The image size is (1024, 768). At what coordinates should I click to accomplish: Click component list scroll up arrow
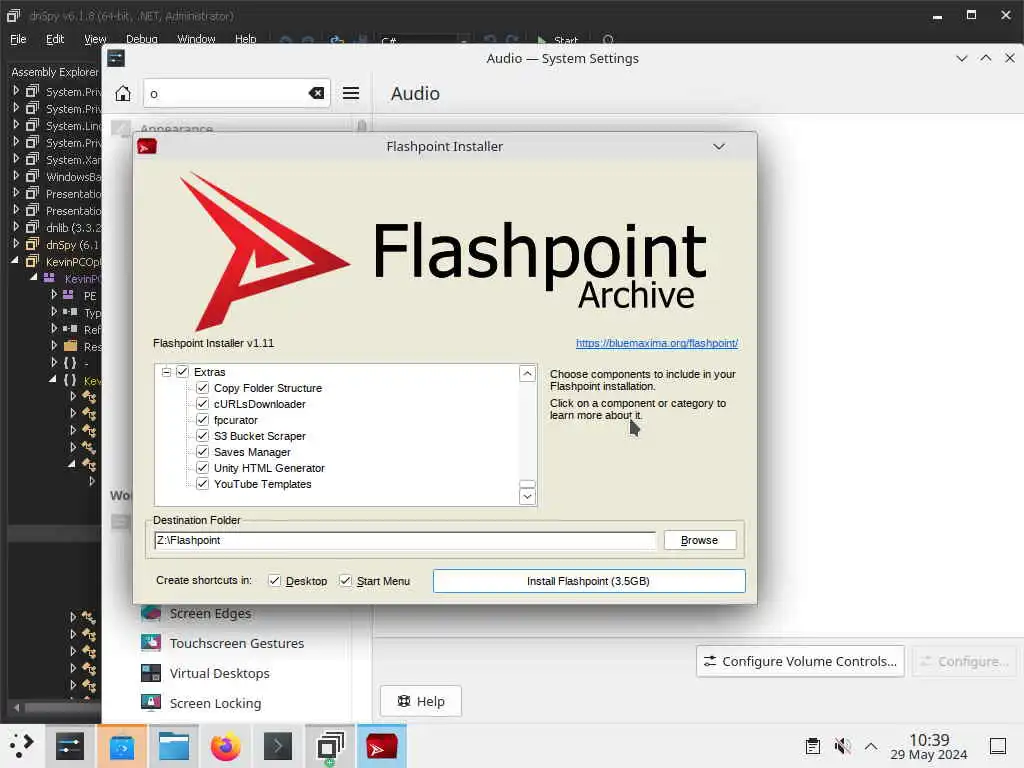(x=527, y=374)
